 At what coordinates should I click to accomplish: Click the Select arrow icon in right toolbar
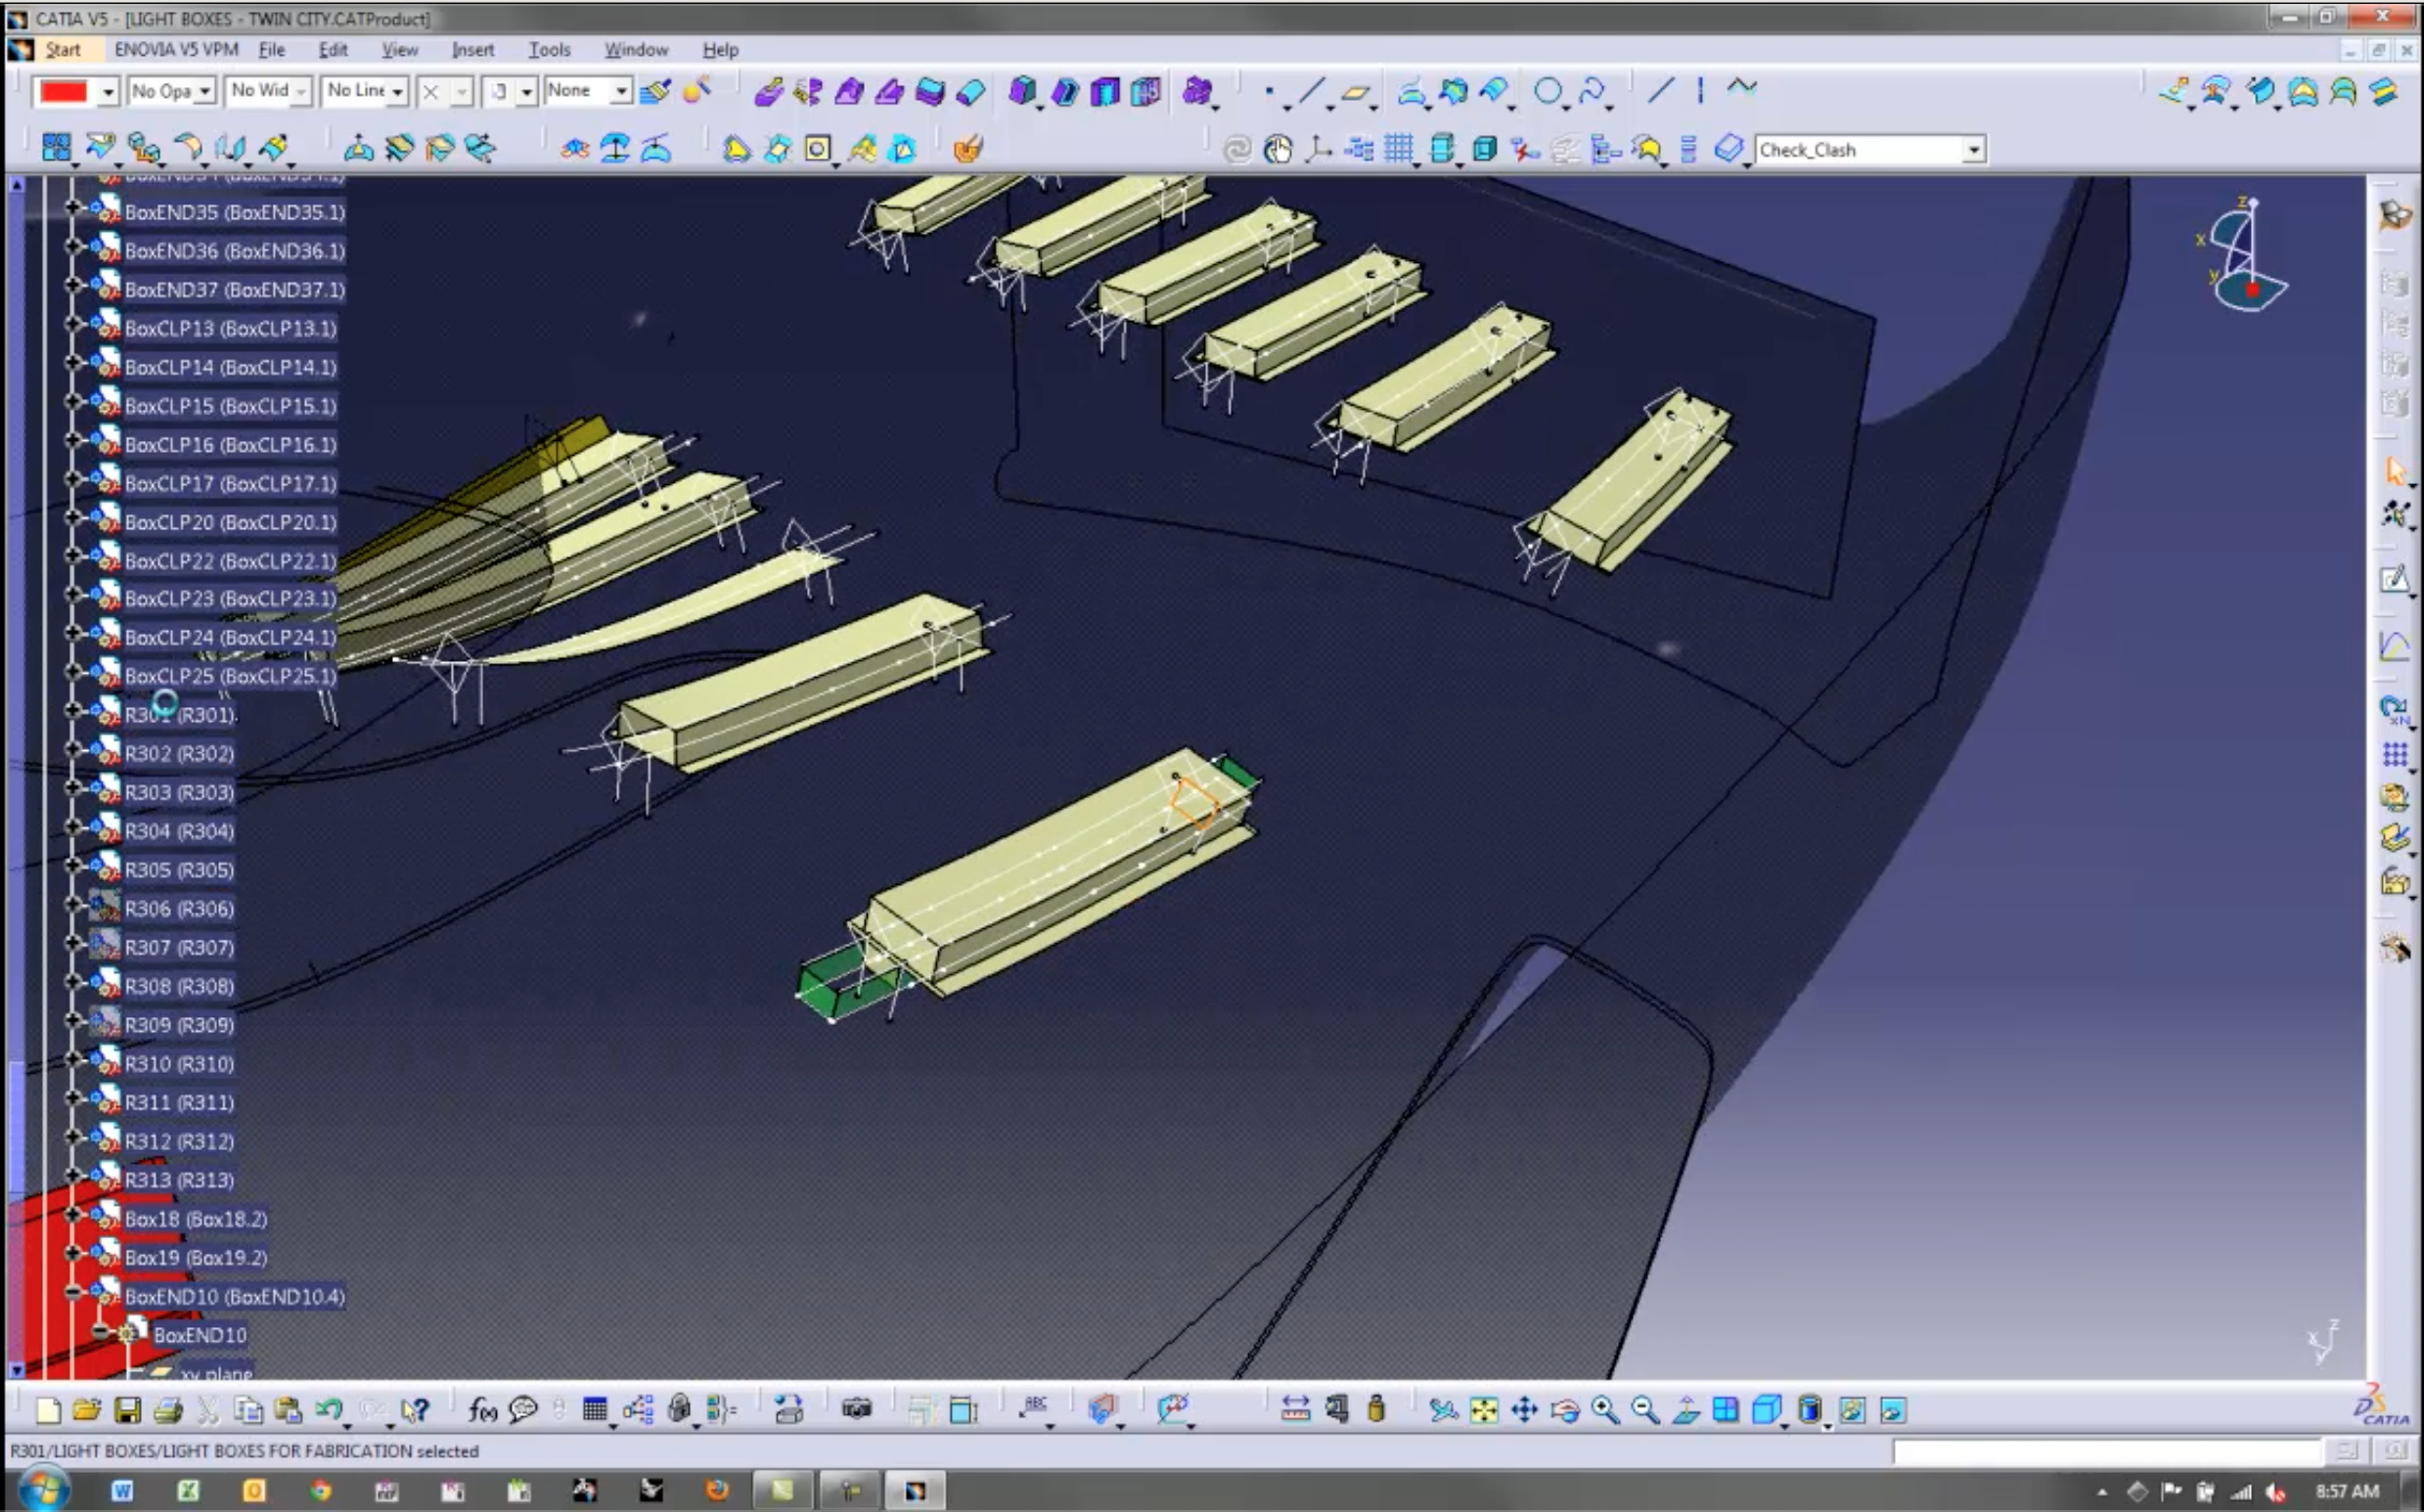(2394, 470)
